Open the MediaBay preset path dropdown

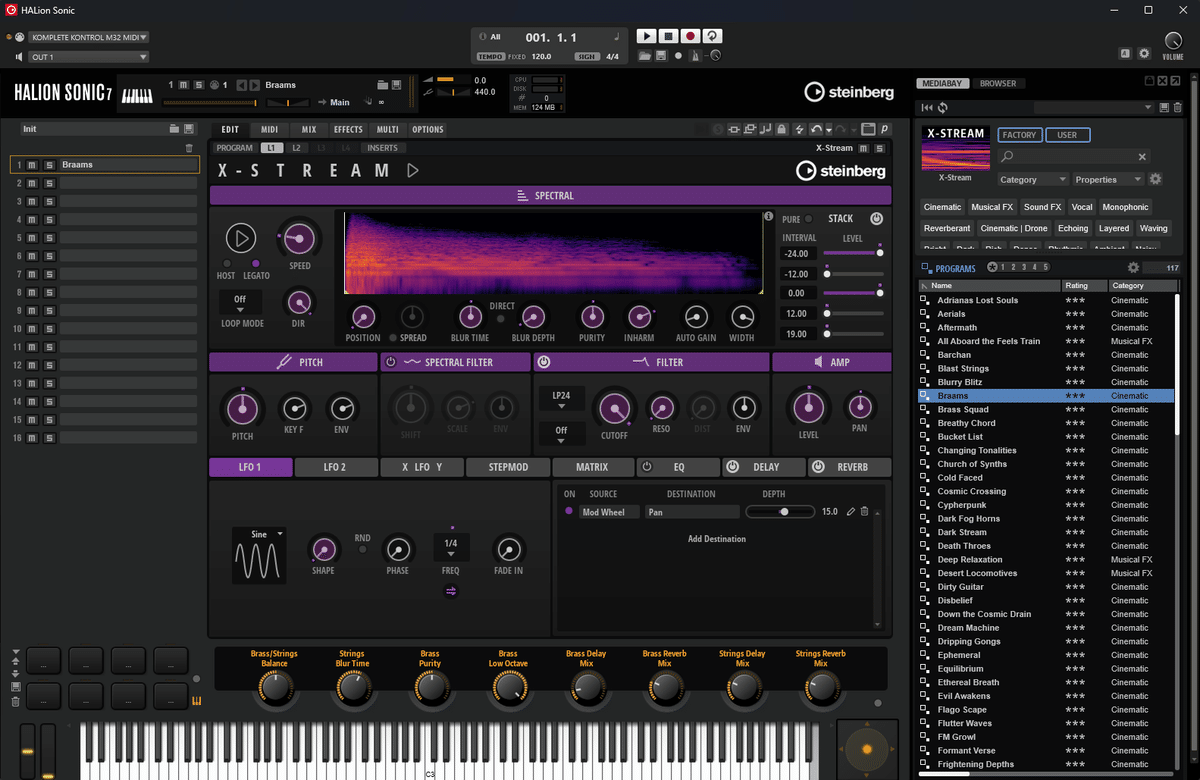click(x=1093, y=107)
